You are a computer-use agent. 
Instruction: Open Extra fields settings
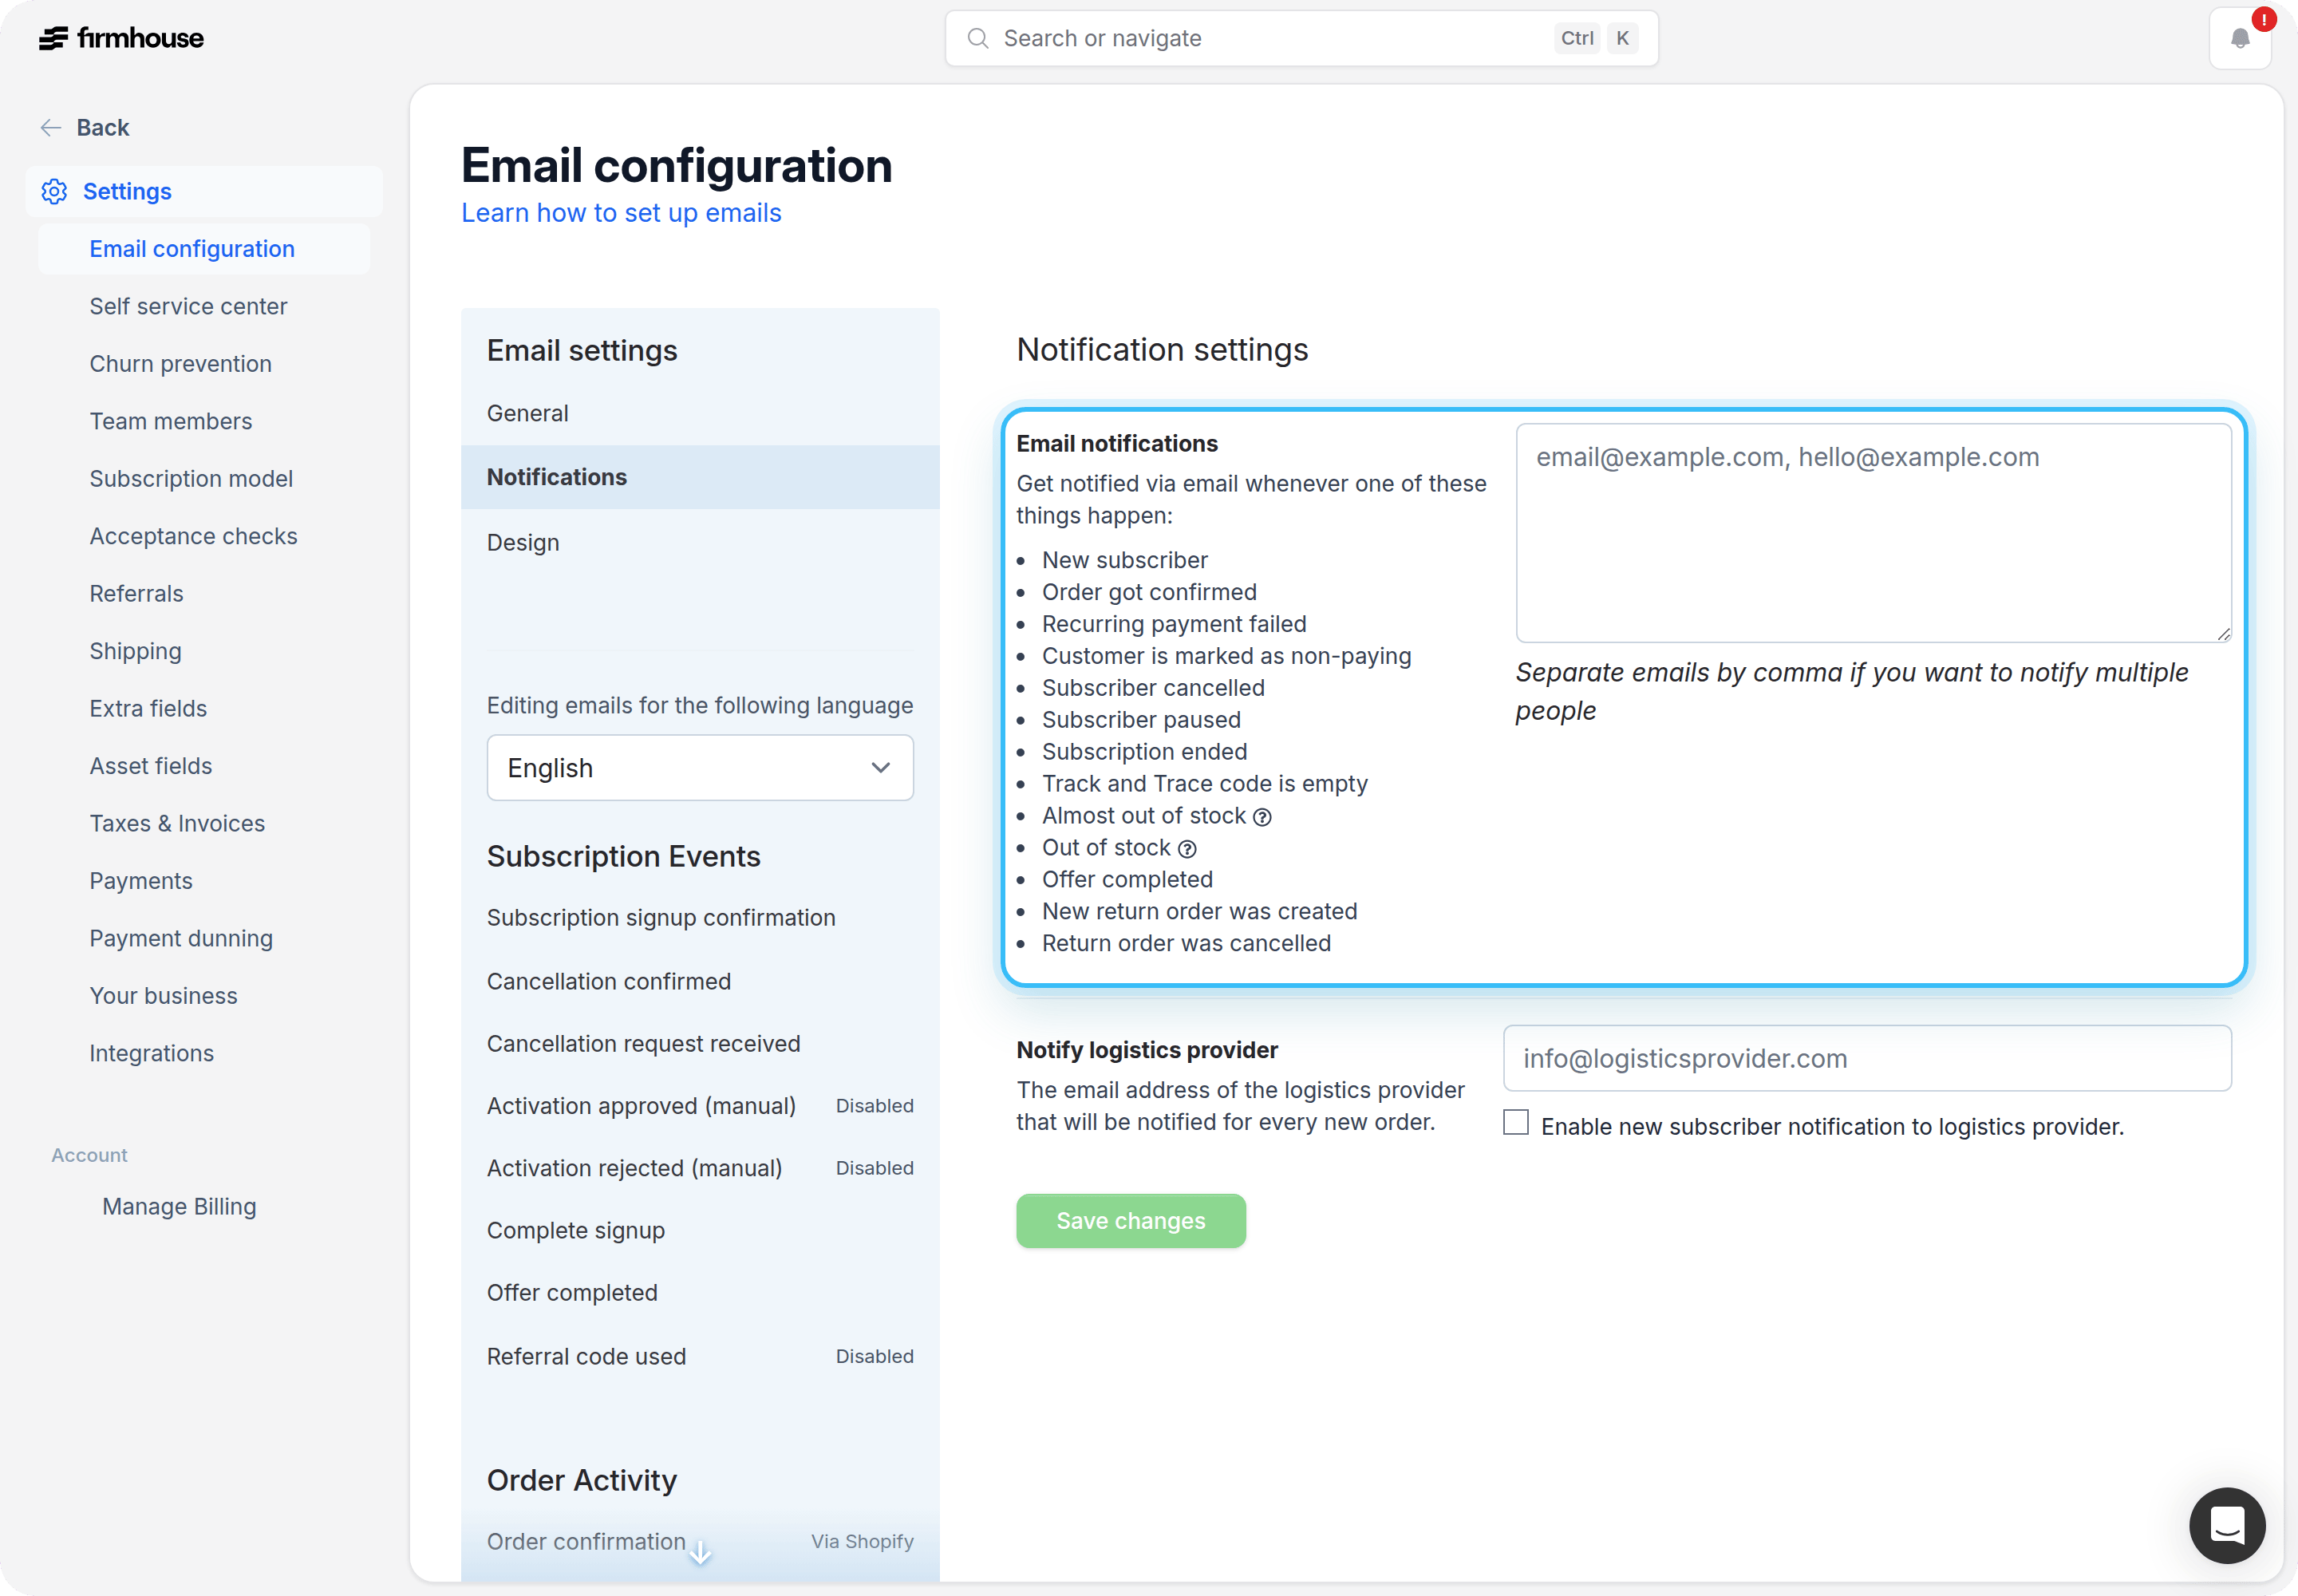[148, 709]
